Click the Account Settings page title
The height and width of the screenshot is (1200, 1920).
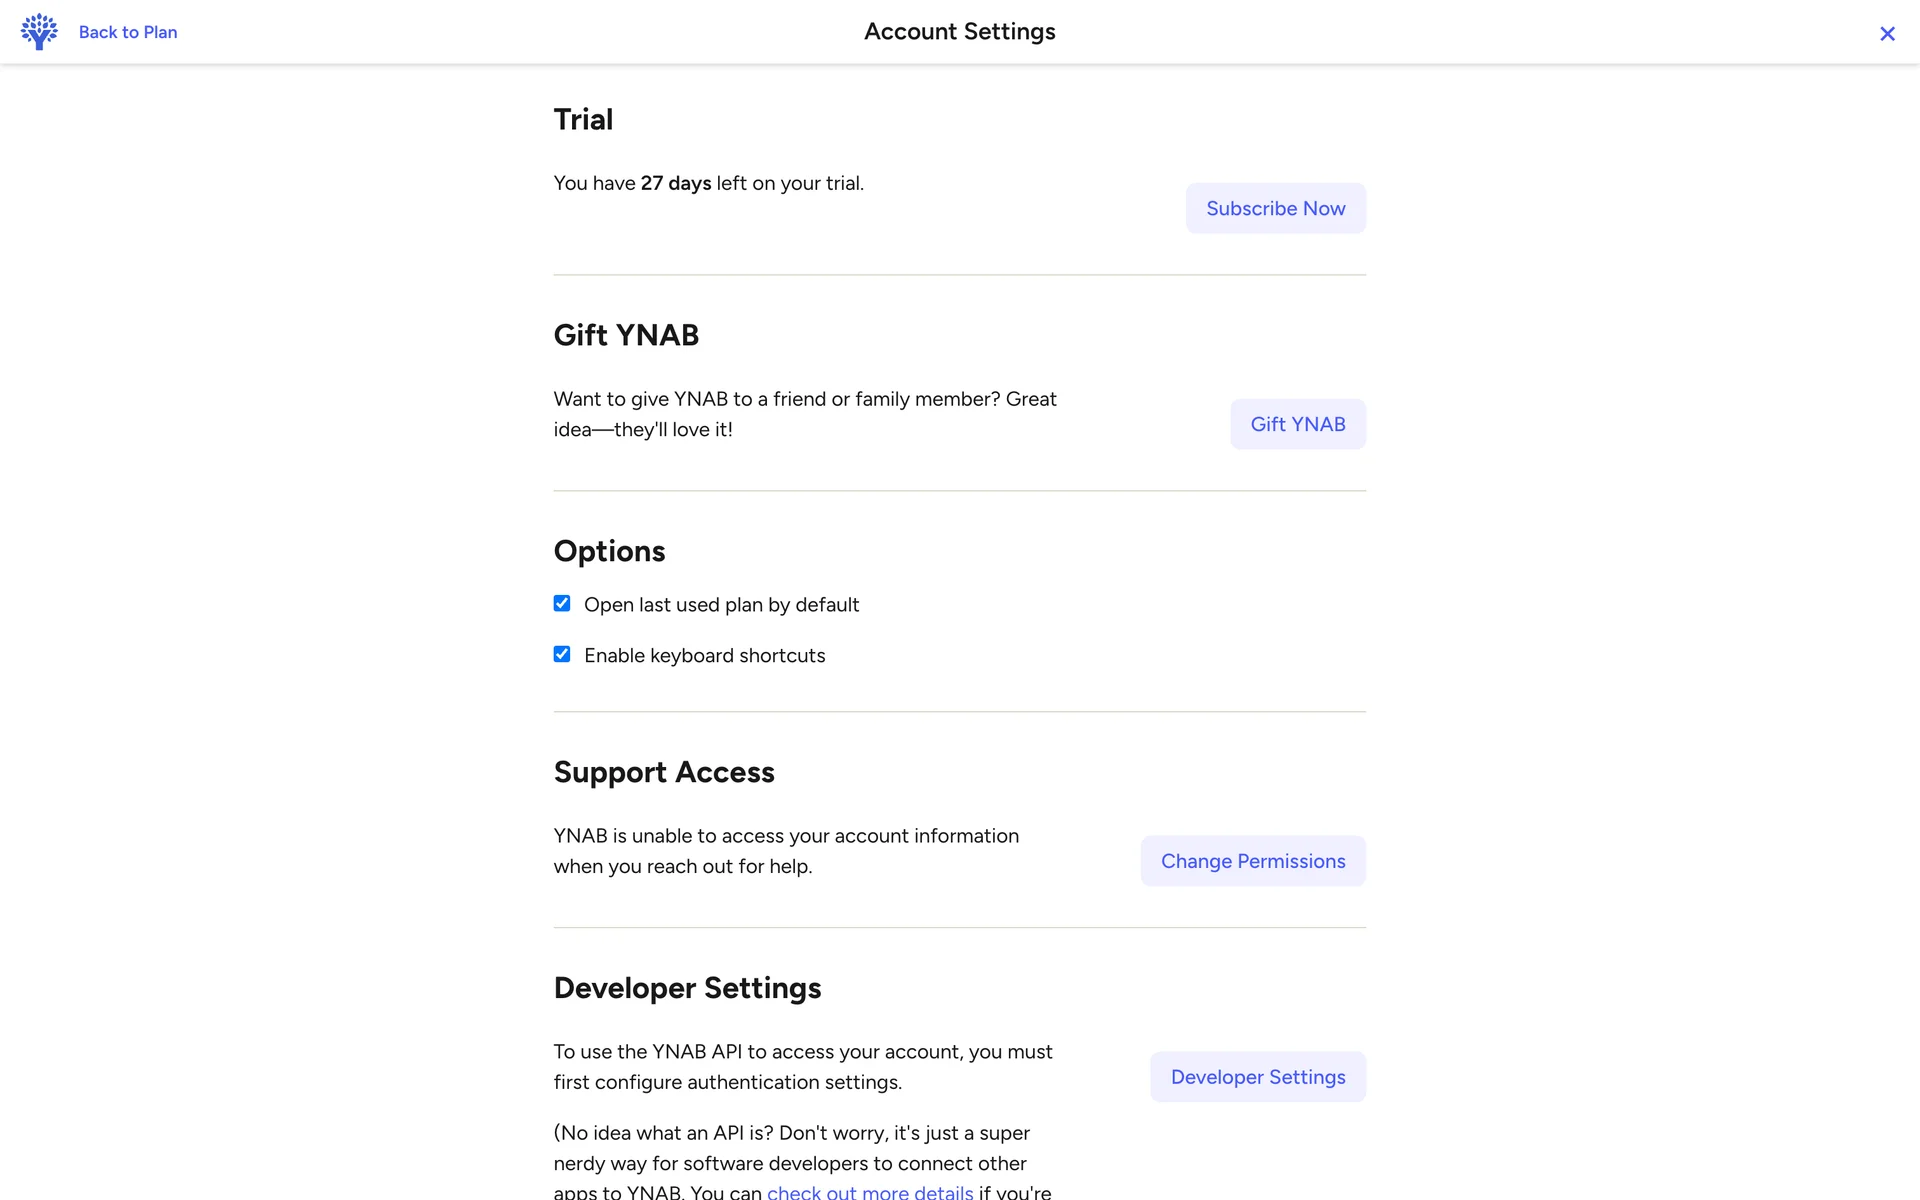[x=959, y=32]
